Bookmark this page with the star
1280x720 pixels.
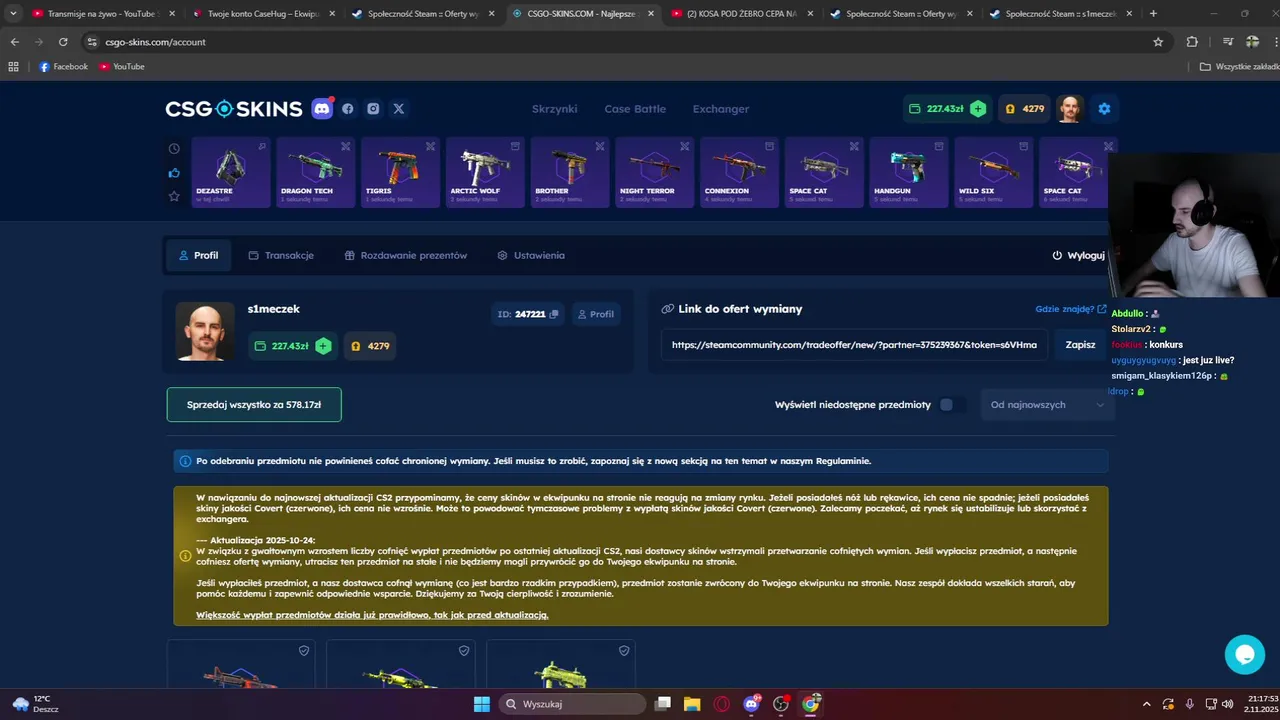tap(1158, 42)
